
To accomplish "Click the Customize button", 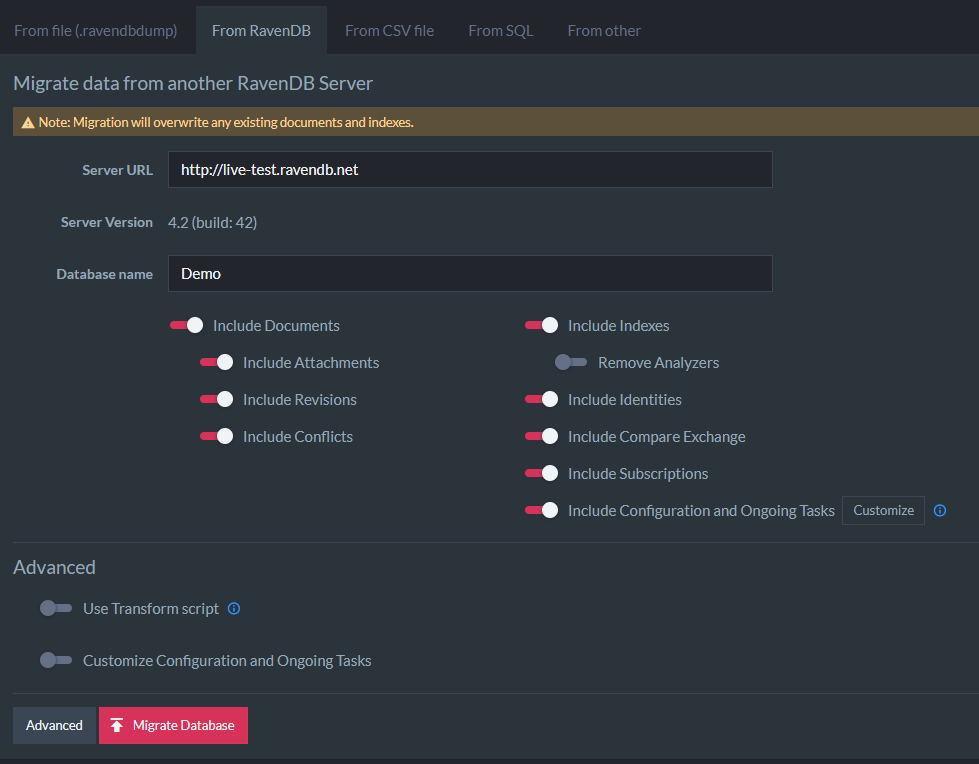I will click(883, 511).
